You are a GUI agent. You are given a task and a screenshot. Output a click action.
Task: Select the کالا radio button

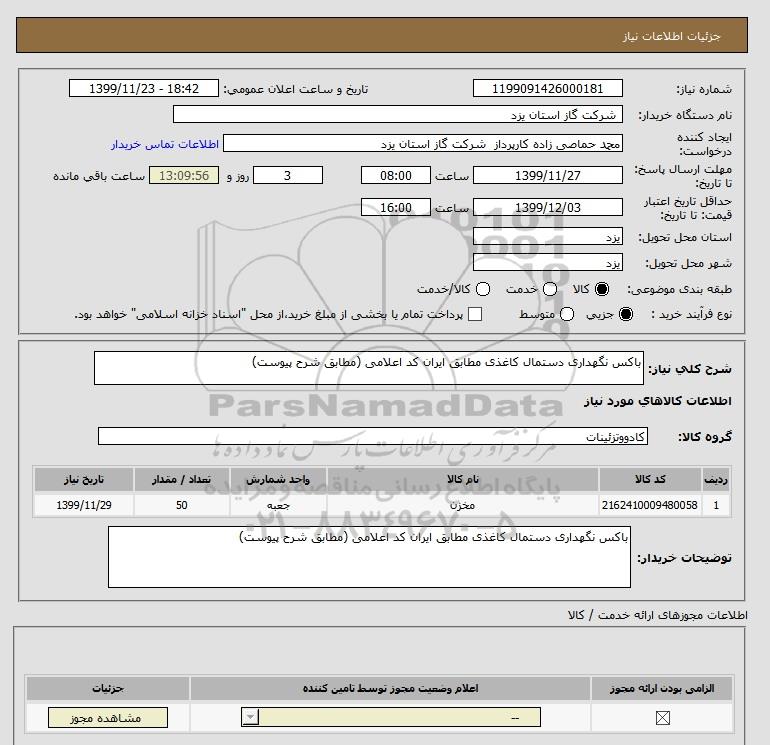pos(602,289)
